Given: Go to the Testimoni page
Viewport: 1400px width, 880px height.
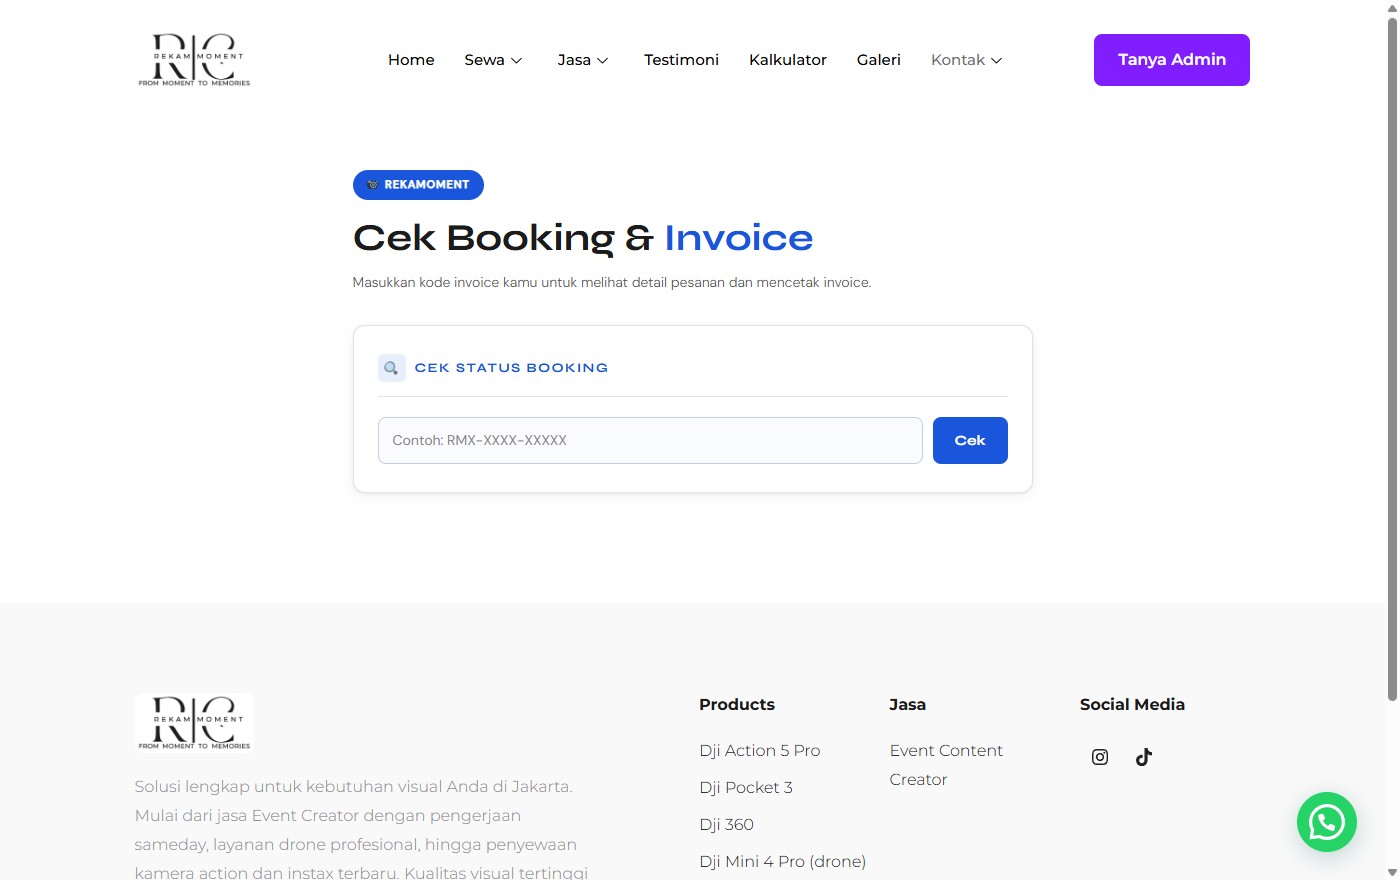Looking at the screenshot, I should pos(681,60).
